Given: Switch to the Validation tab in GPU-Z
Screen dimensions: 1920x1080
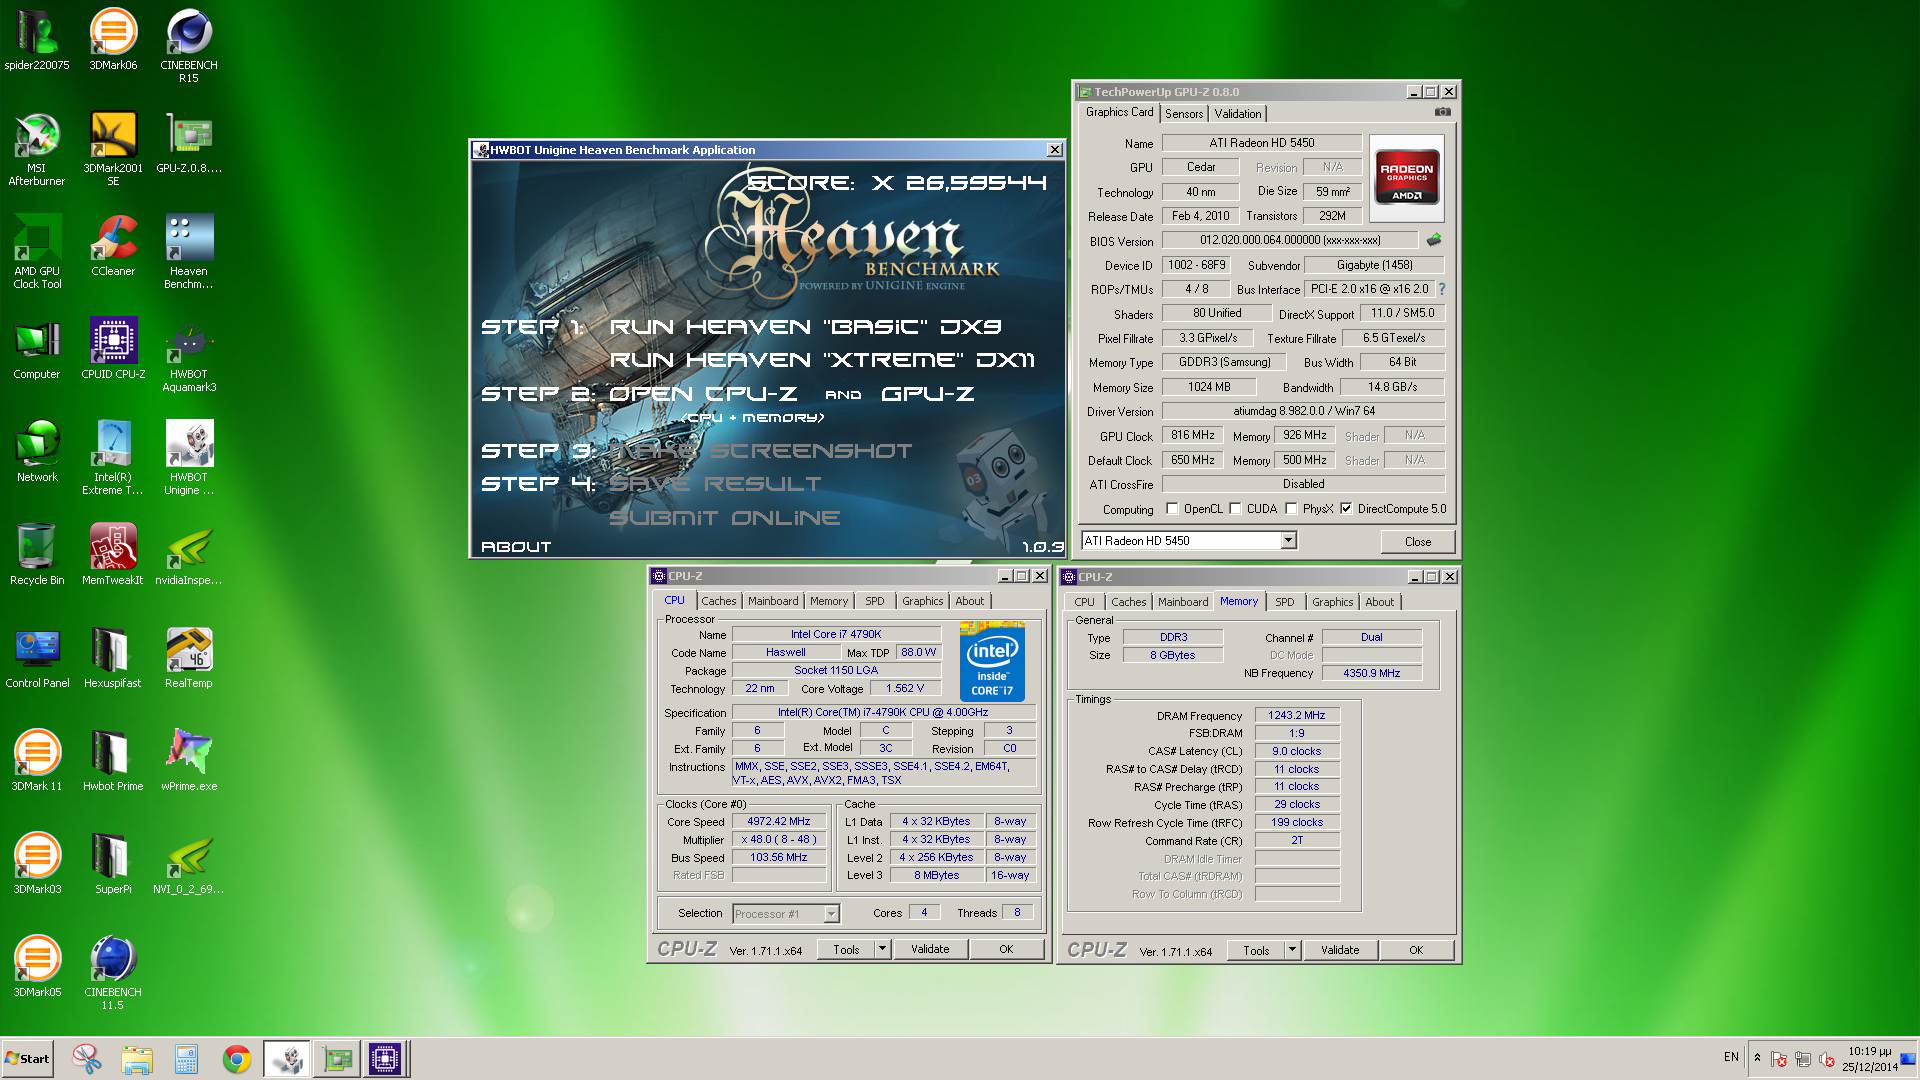Looking at the screenshot, I should pos(1238,114).
